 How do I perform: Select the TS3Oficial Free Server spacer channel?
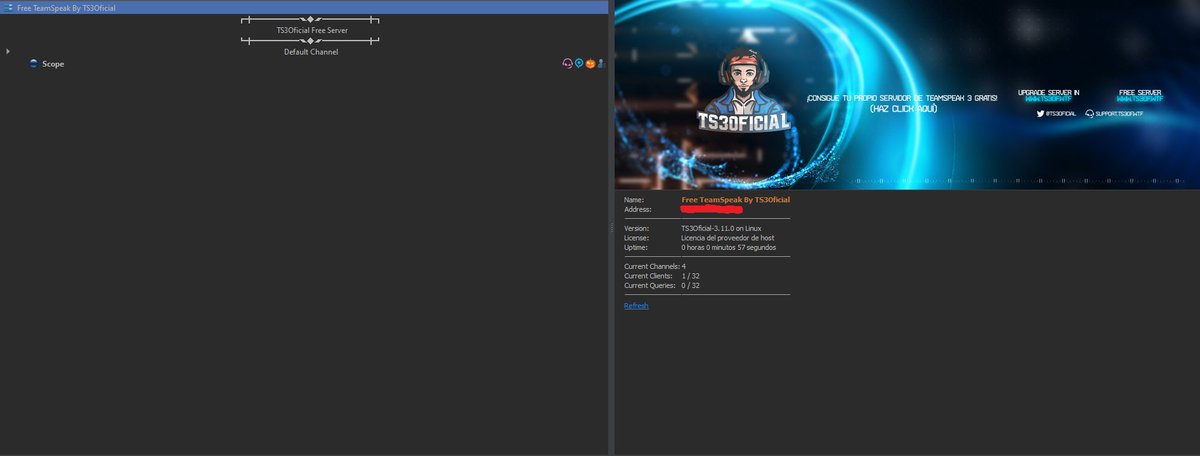[311, 30]
